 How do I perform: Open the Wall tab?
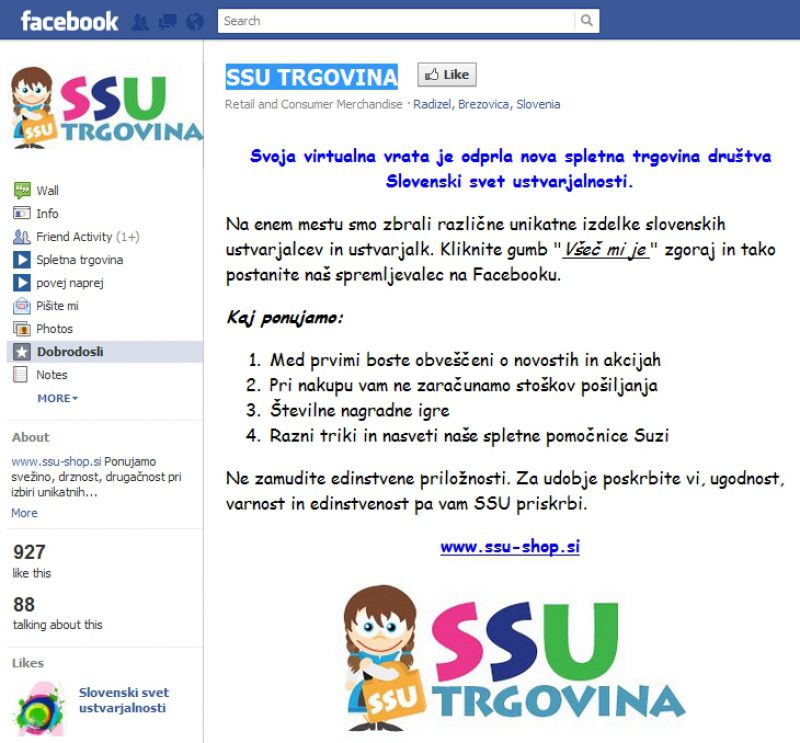[47, 190]
